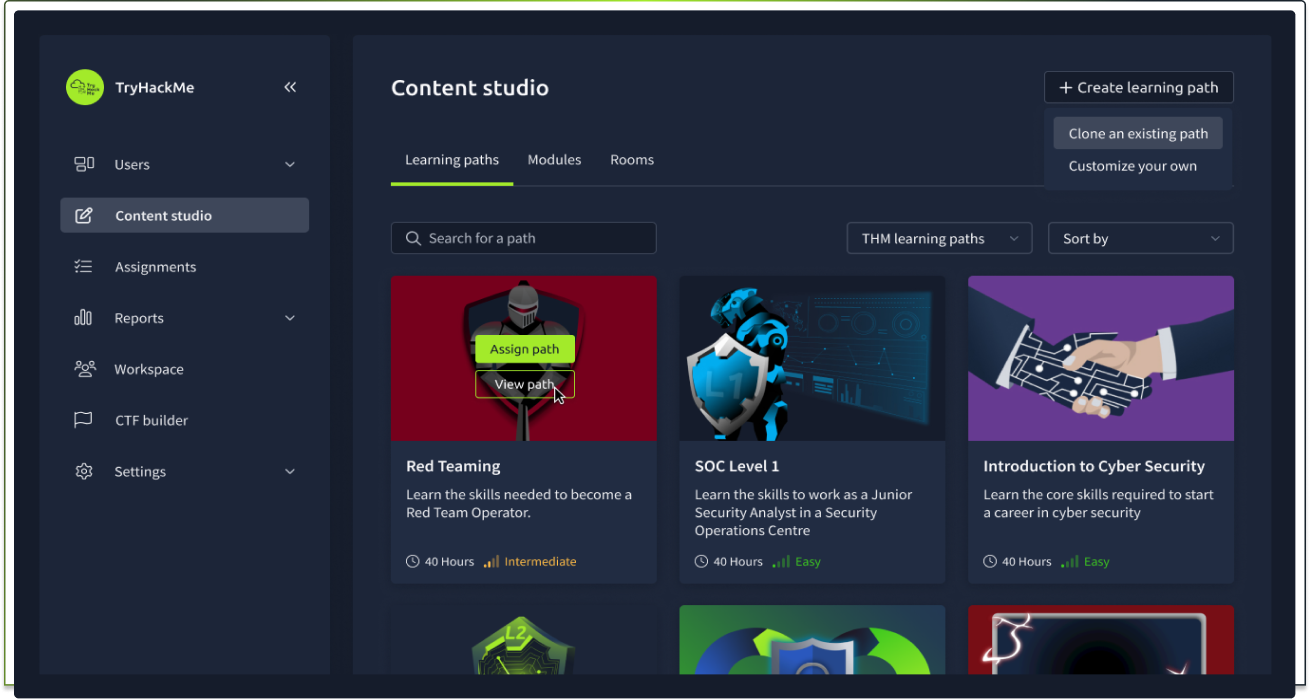Screen dimensions: 1310x699
Task: Open the Sort by dropdown
Action: tap(1140, 238)
